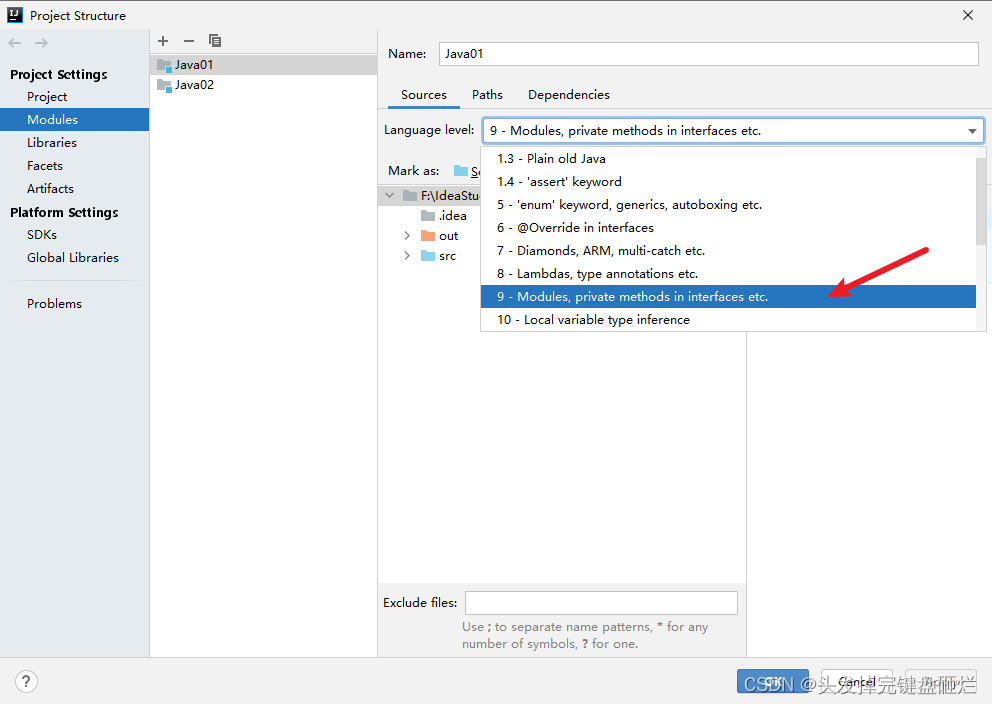Choose 1.4 - 'assert' keyword level
The image size is (992, 704).
(x=728, y=182)
